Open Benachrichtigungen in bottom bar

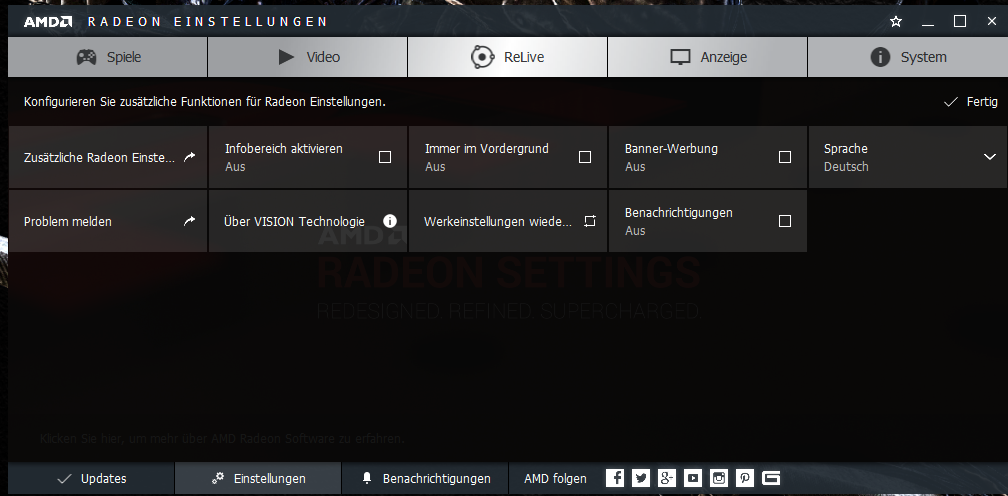click(x=425, y=479)
